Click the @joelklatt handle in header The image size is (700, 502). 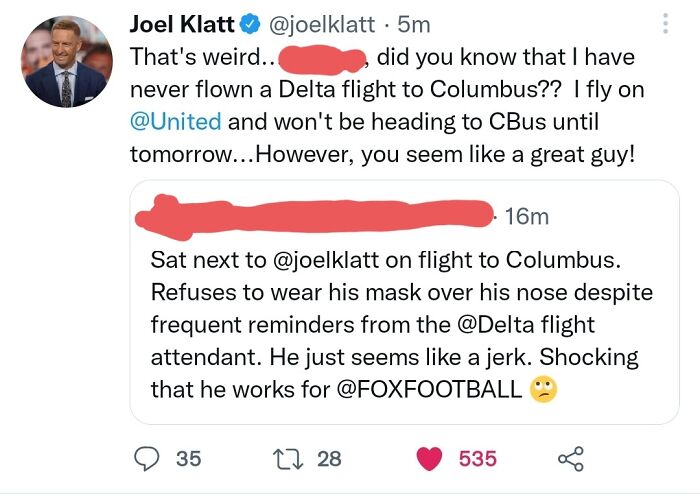coord(322,22)
